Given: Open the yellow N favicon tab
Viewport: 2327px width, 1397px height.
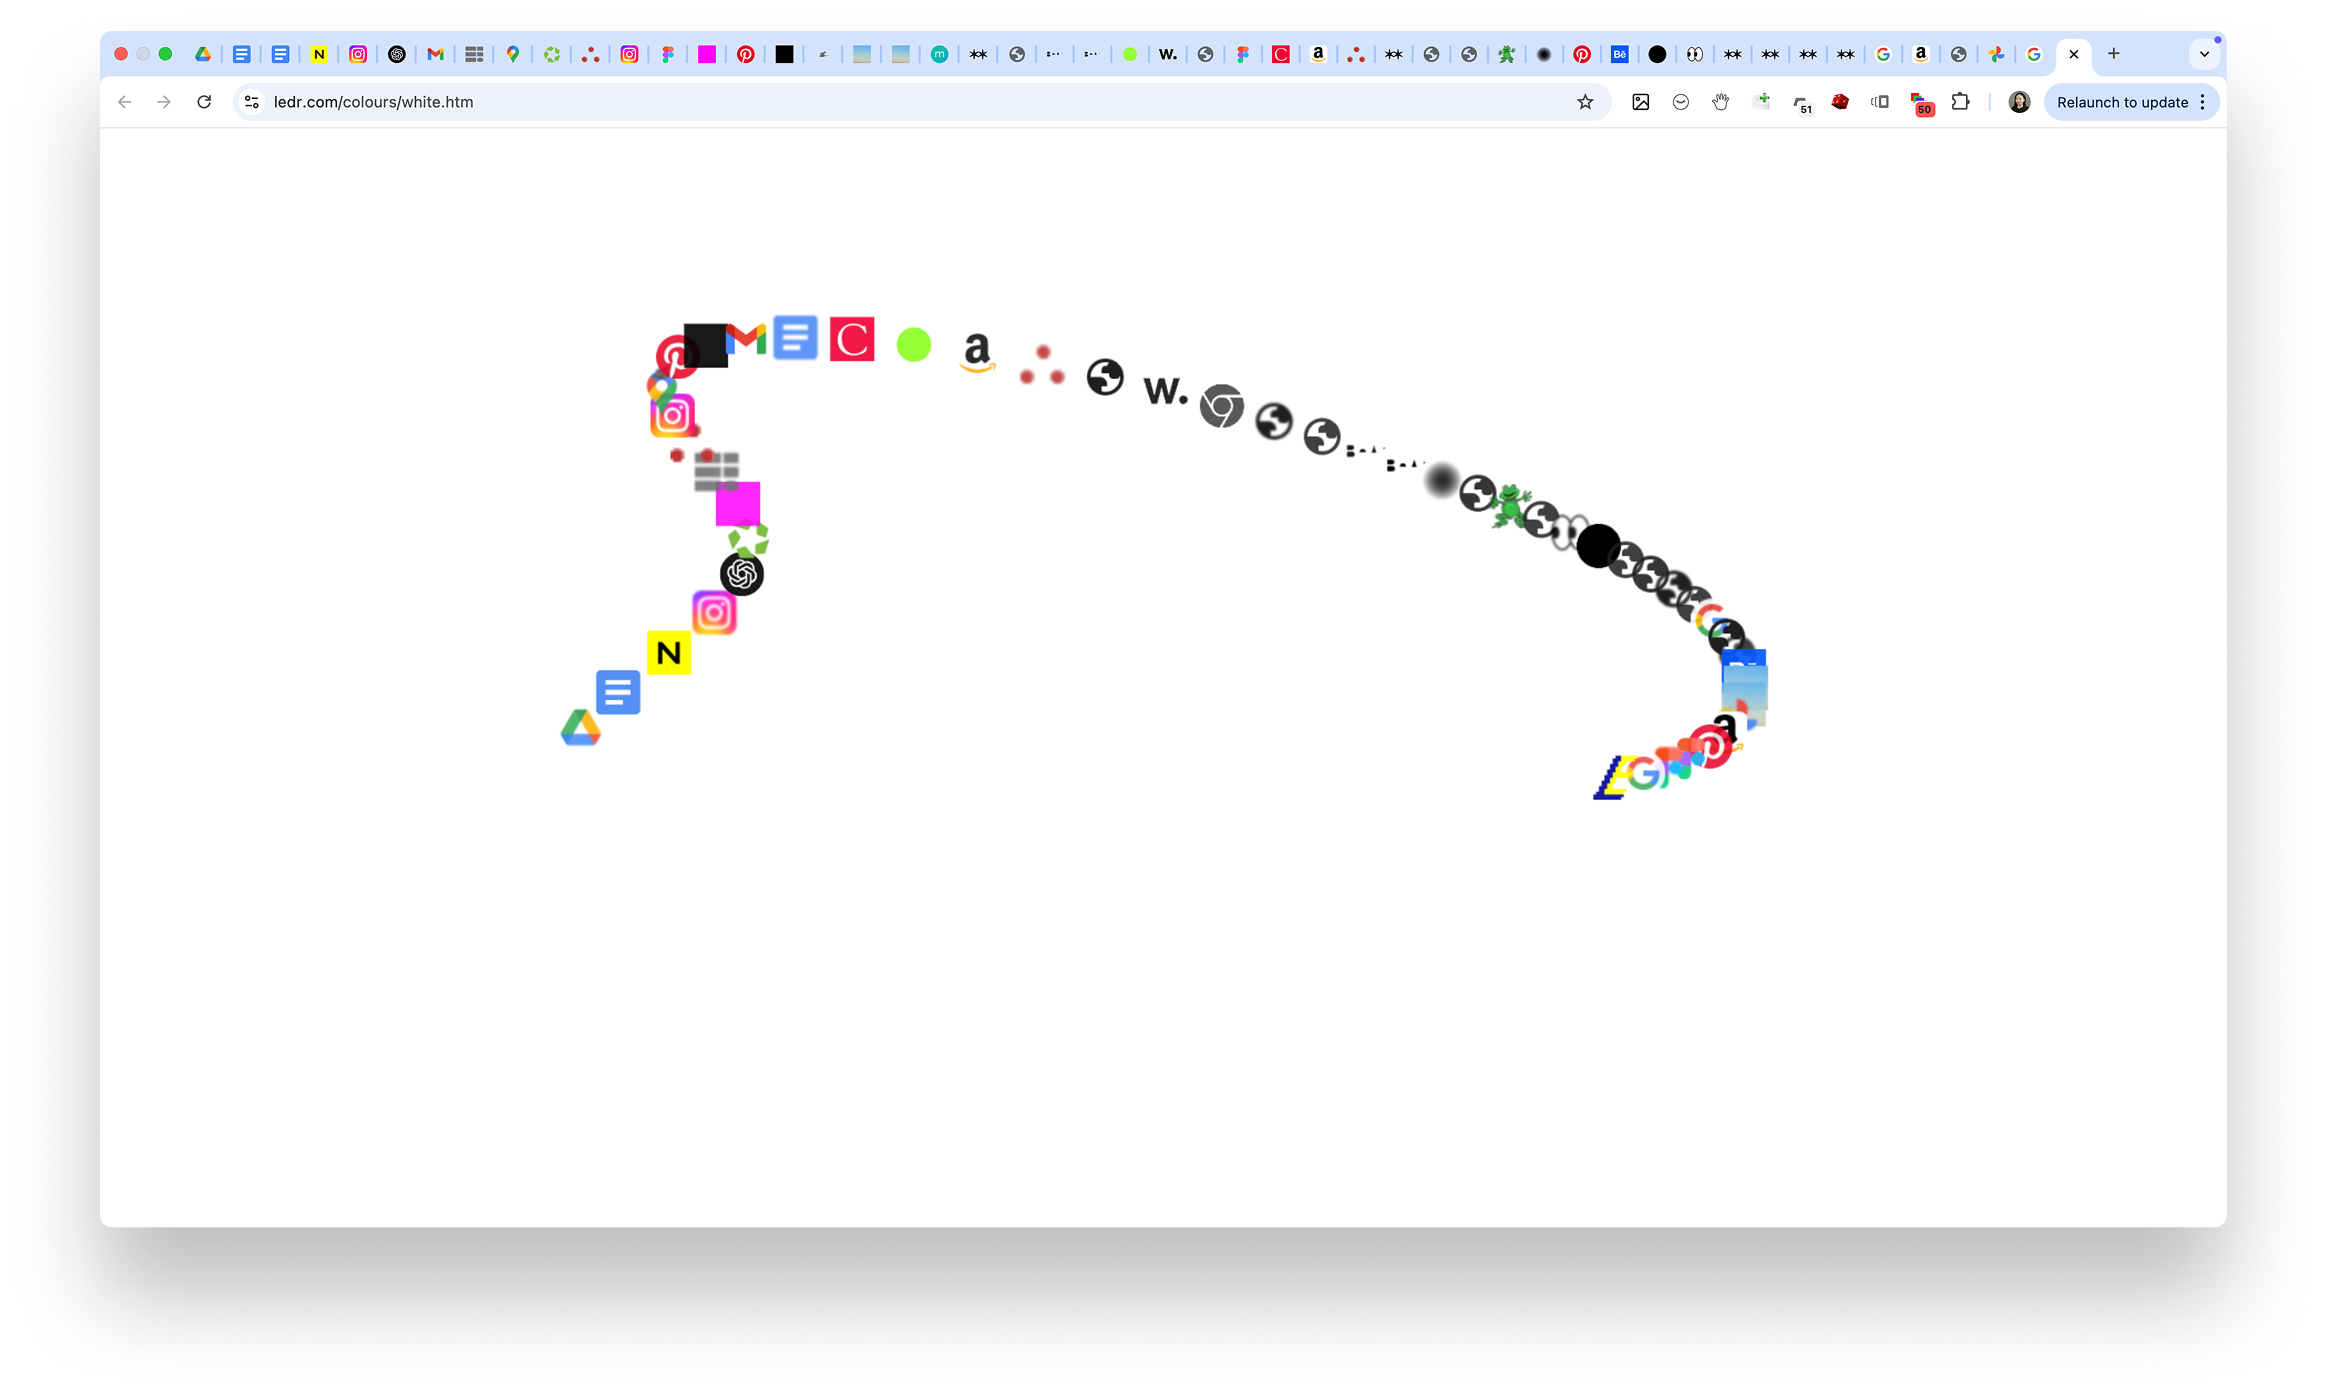Looking at the screenshot, I should [319, 54].
